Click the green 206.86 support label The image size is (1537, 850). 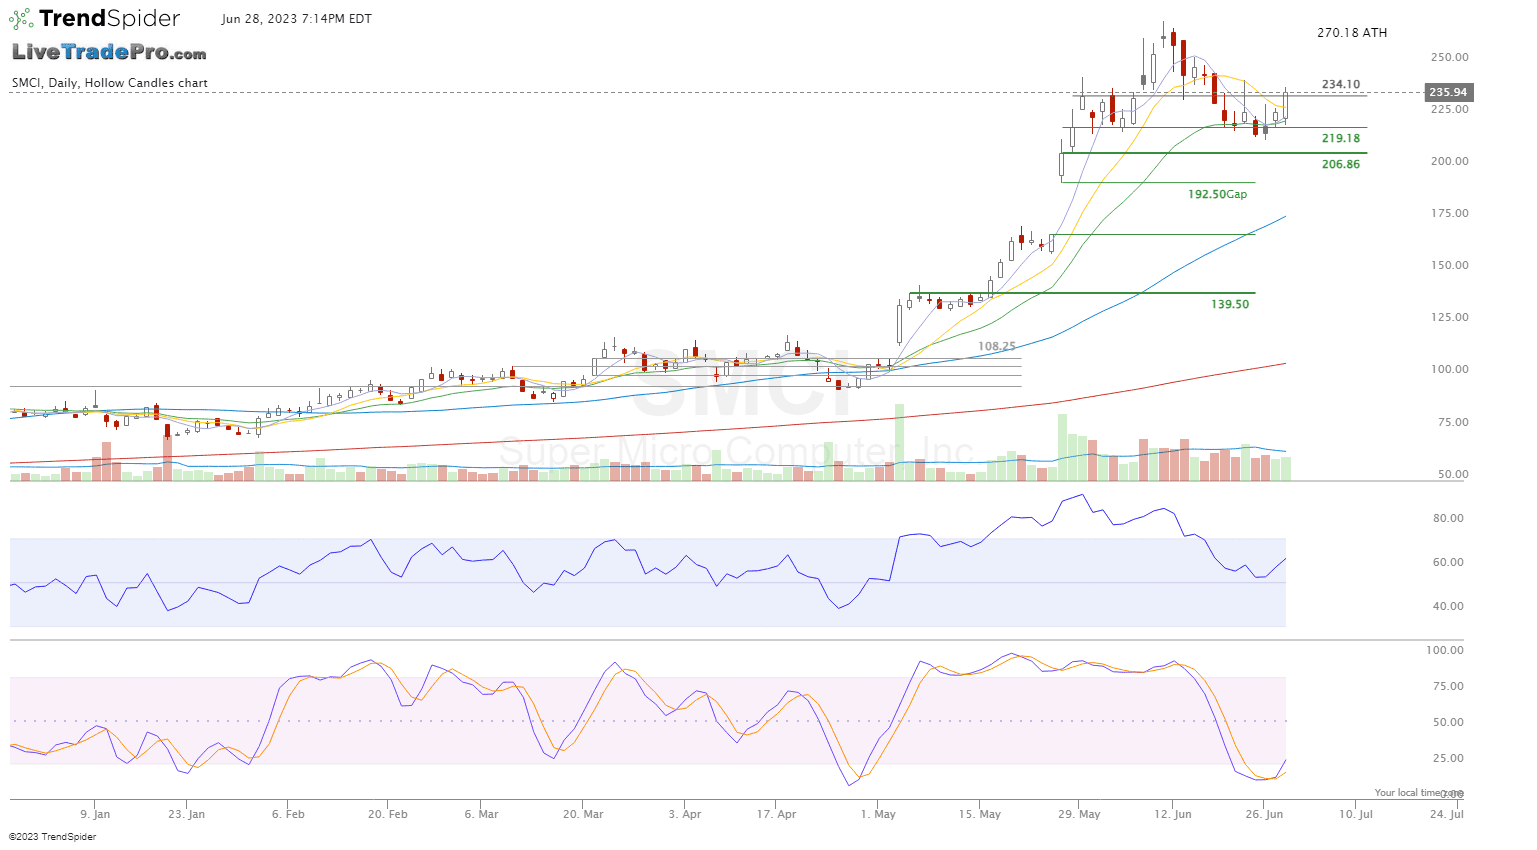pos(1341,164)
